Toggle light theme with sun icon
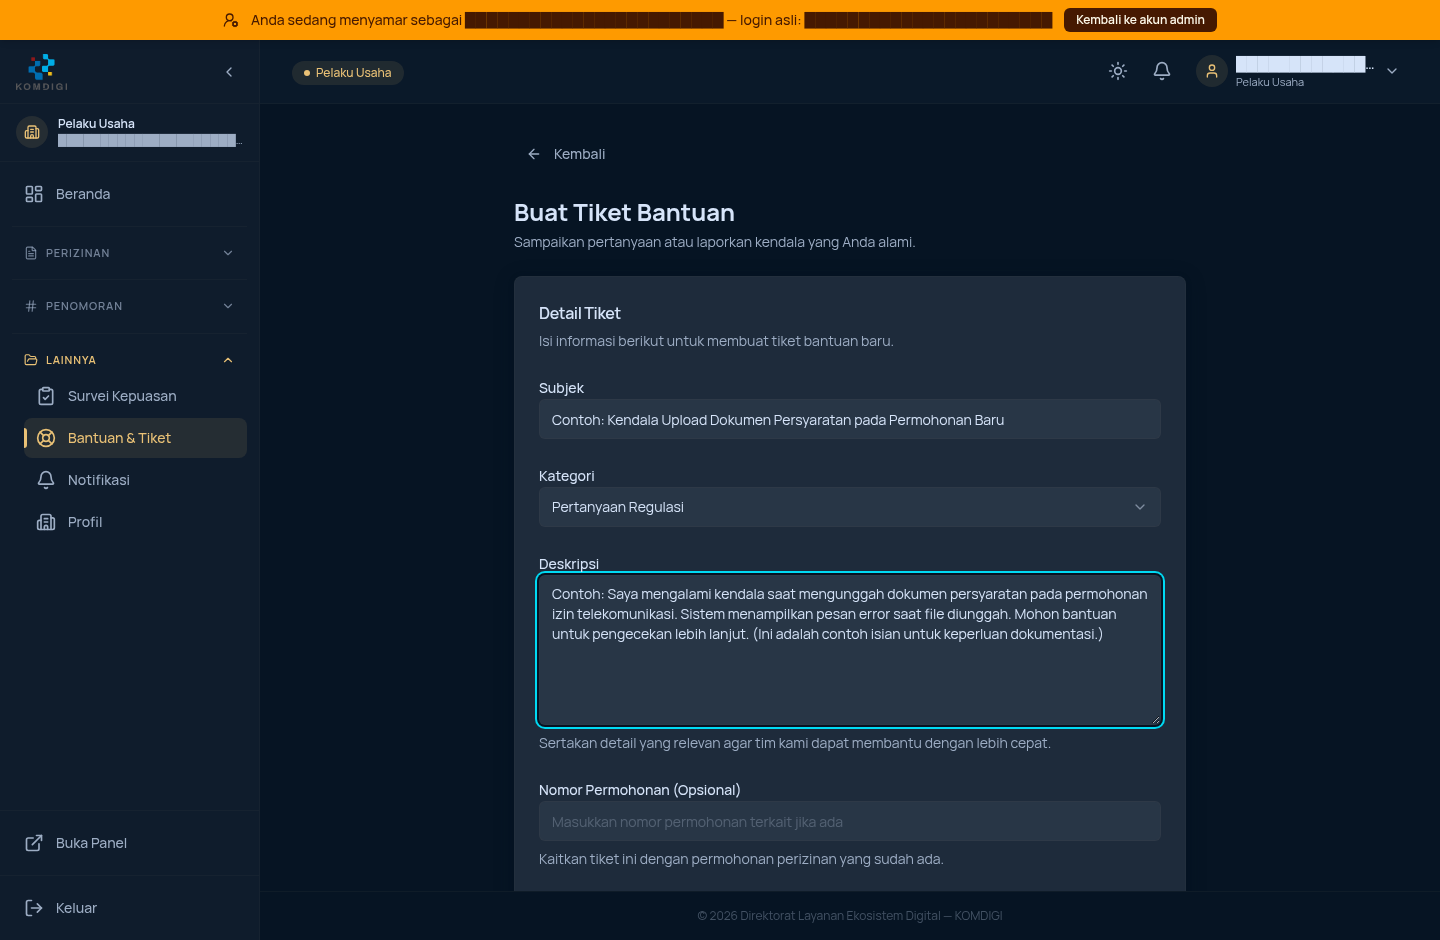 pos(1118,71)
